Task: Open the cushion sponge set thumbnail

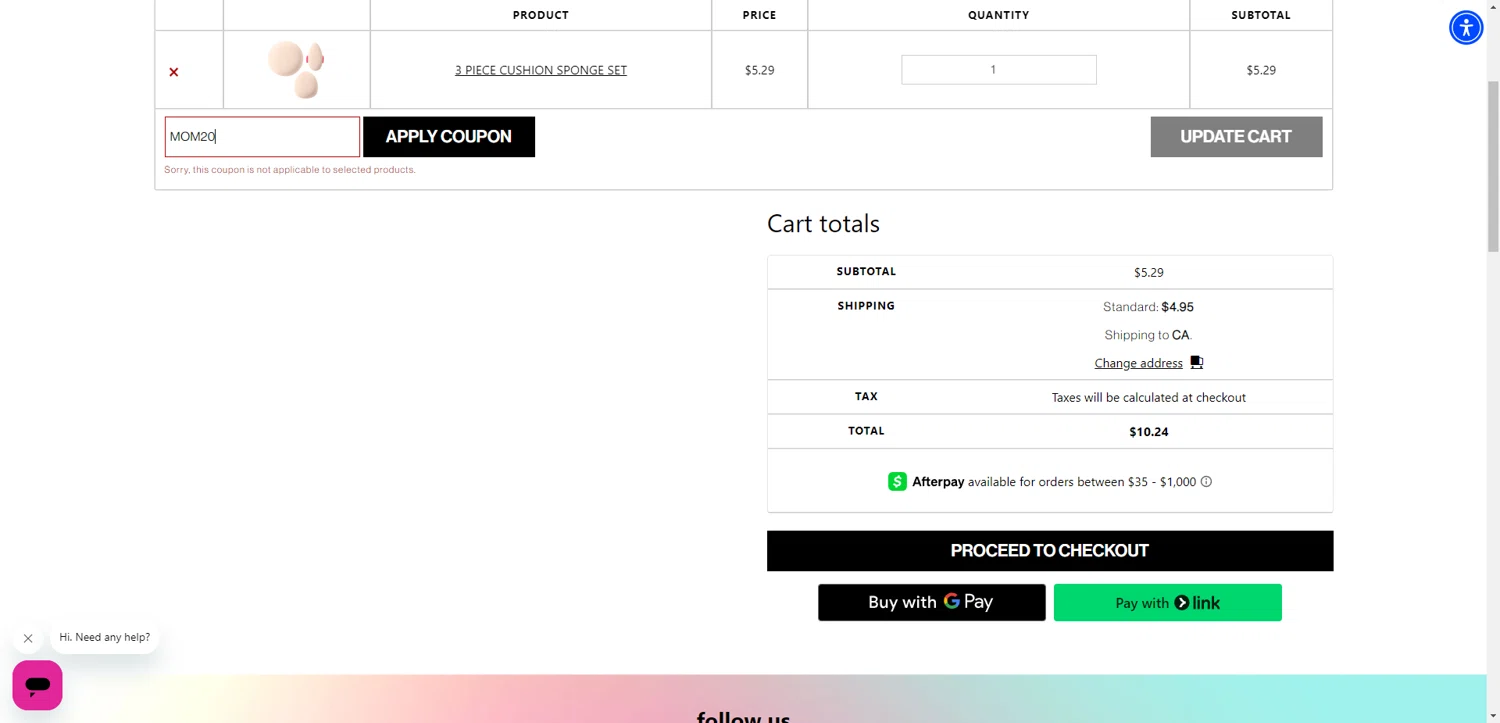Action: 296,69
